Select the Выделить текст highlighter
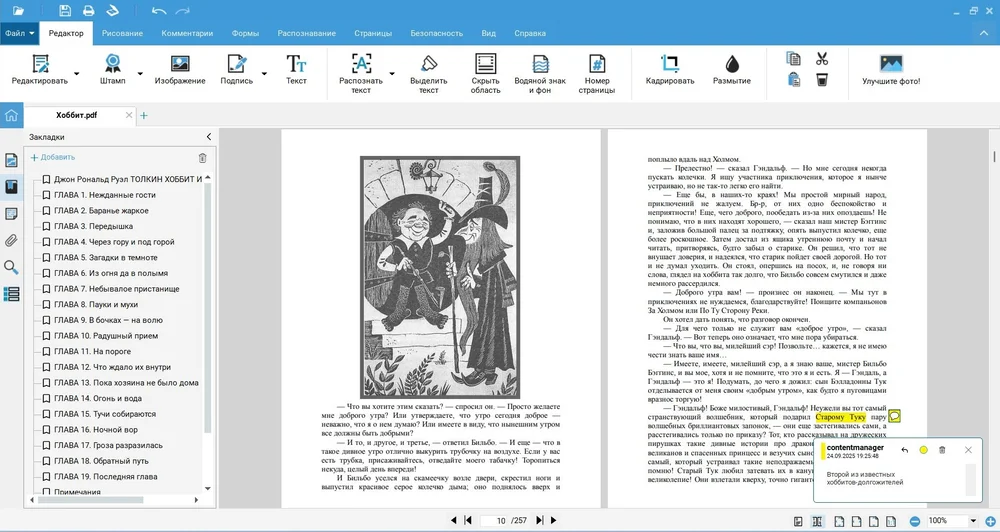Viewport: 1000px width, 532px height. 429,74
